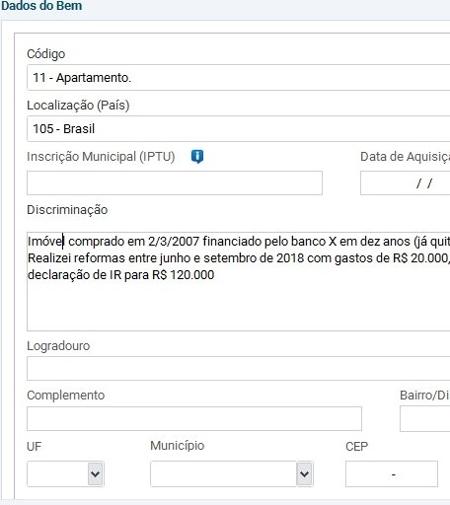This screenshot has width=450, height=505.
Task: Click the Inscrição Municipal (IPTU) input field
Action: coord(175,183)
